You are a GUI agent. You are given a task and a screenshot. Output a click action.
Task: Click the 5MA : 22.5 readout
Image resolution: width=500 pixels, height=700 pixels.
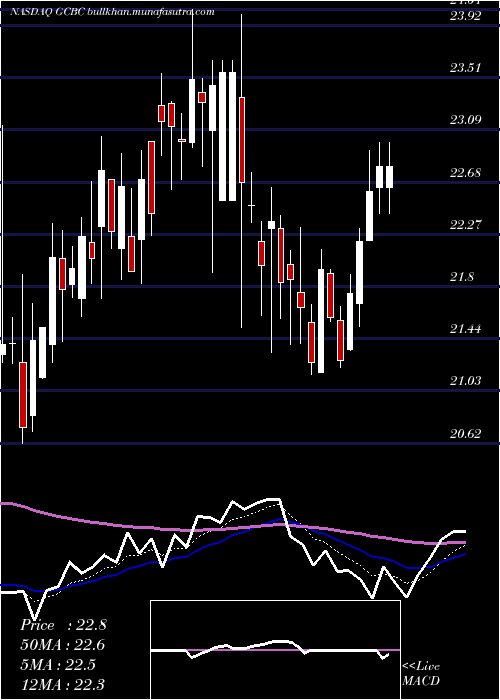pos(59,665)
